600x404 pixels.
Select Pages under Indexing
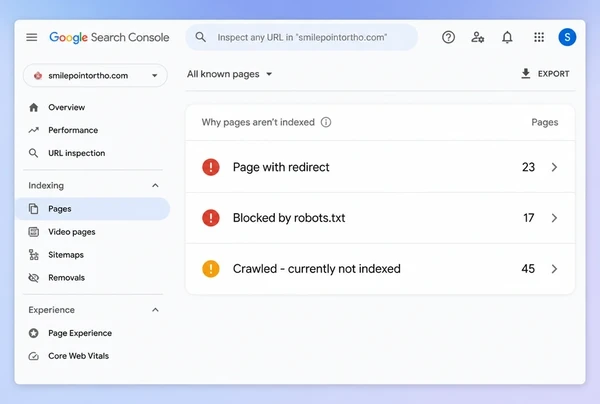pyautogui.click(x=93, y=209)
